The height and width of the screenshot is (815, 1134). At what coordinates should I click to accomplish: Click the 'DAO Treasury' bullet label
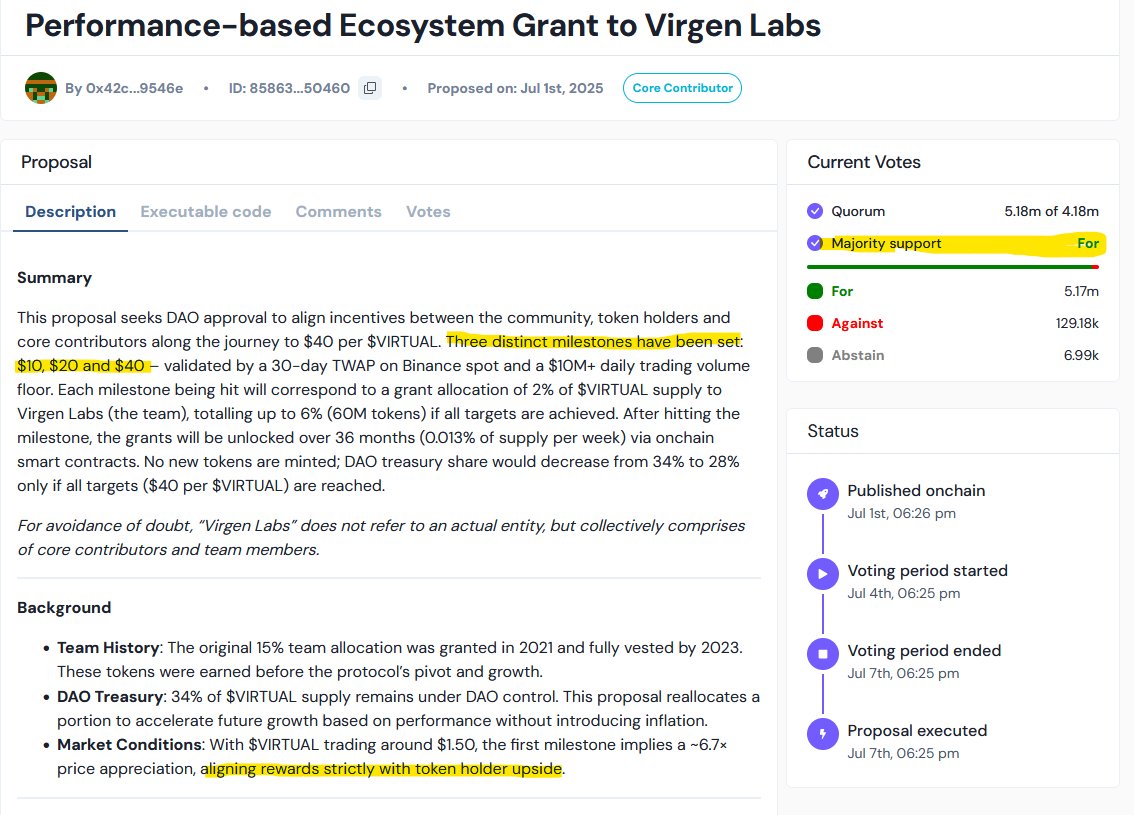[x=110, y=696]
